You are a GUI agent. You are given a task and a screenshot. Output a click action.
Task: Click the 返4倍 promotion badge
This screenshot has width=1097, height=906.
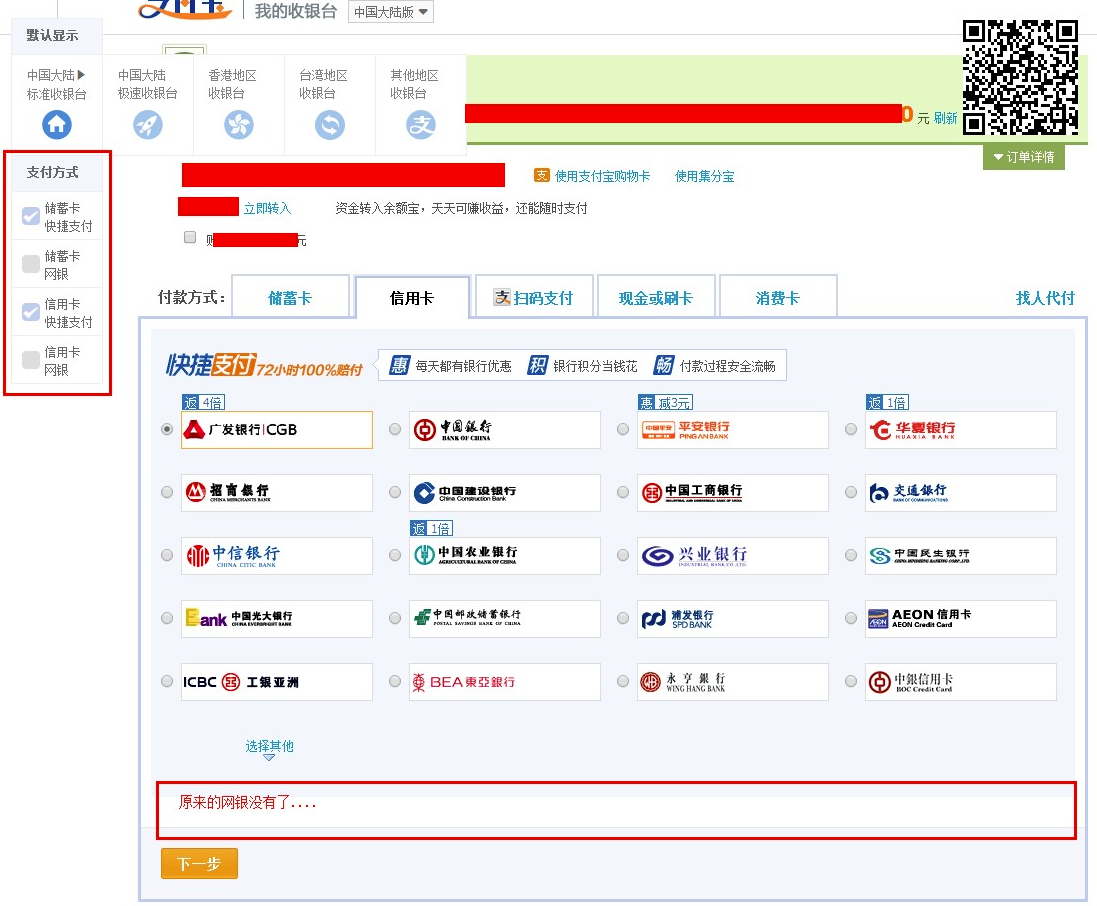coord(204,402)
